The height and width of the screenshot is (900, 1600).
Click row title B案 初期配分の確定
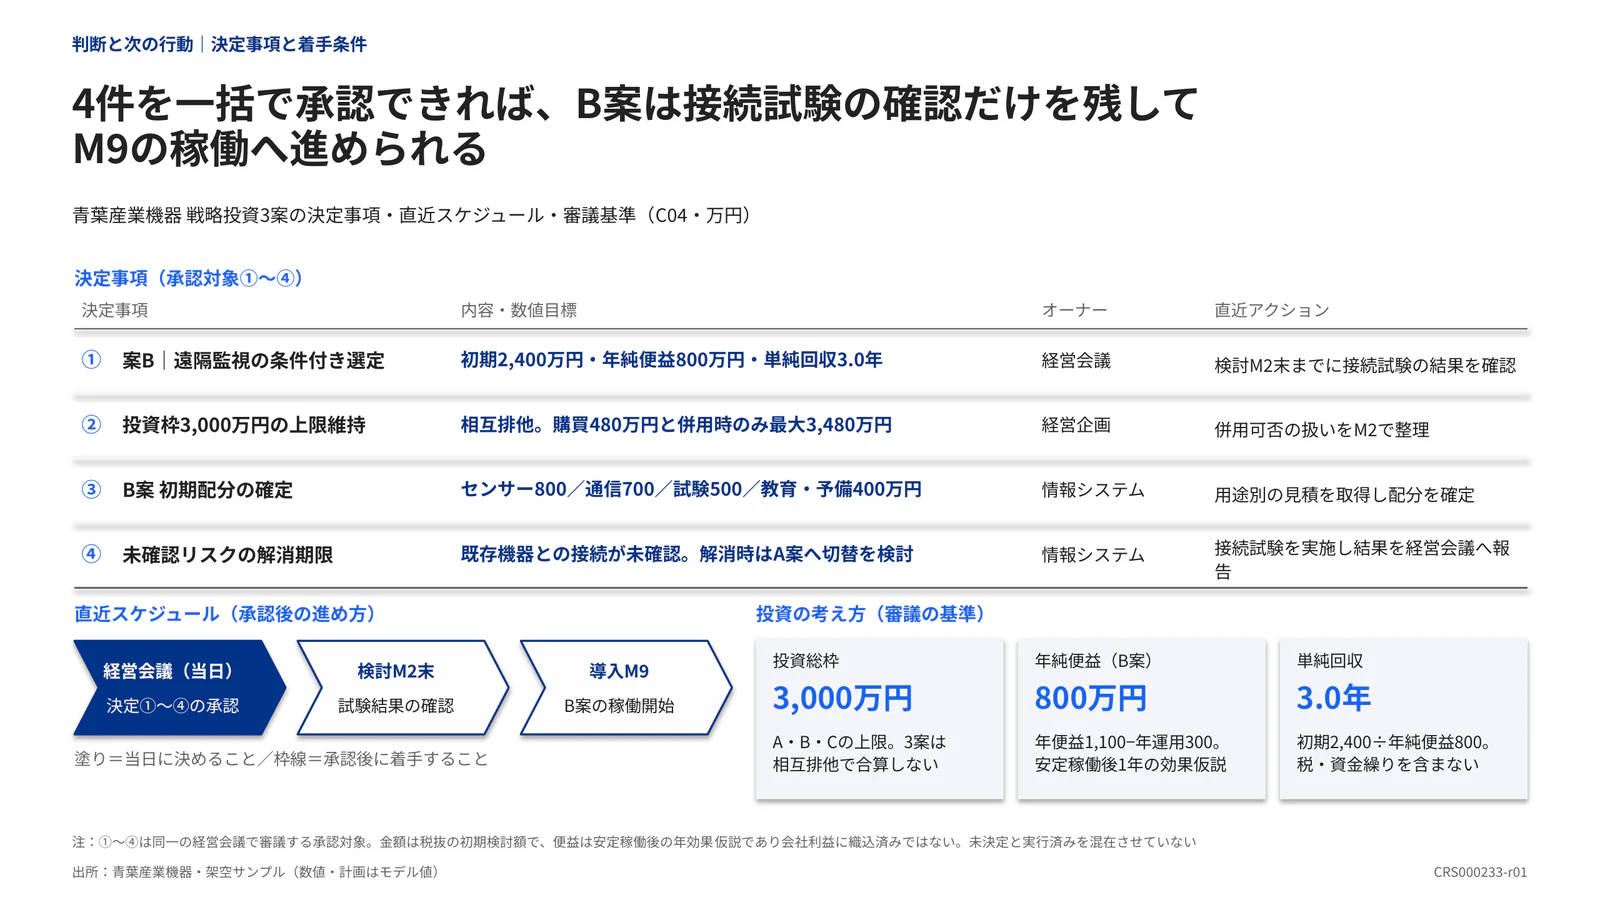pyautogui.click(x=207, y=490)
